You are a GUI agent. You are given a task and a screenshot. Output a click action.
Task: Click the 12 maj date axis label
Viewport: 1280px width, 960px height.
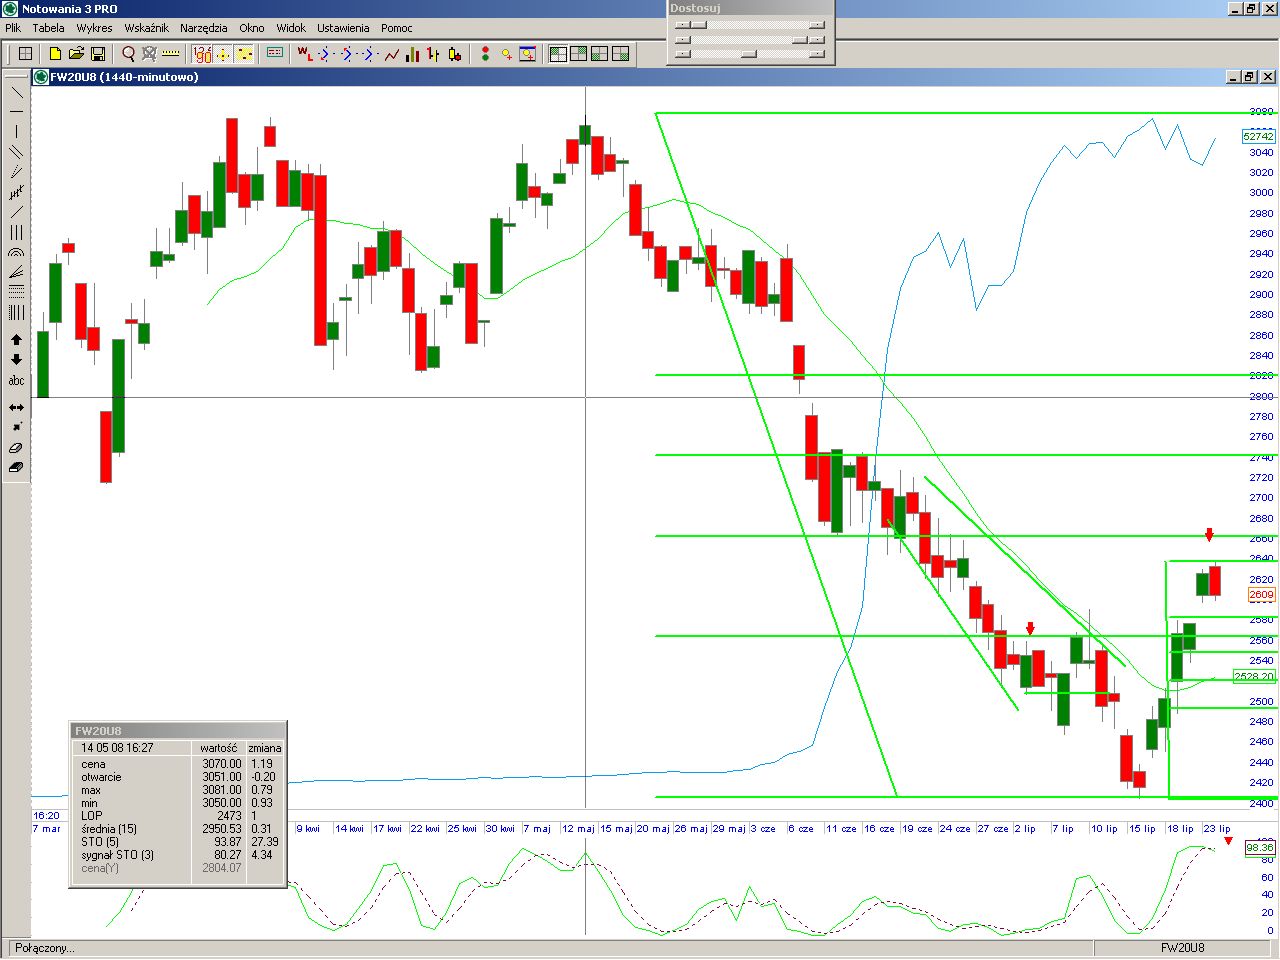coord(578,829)
